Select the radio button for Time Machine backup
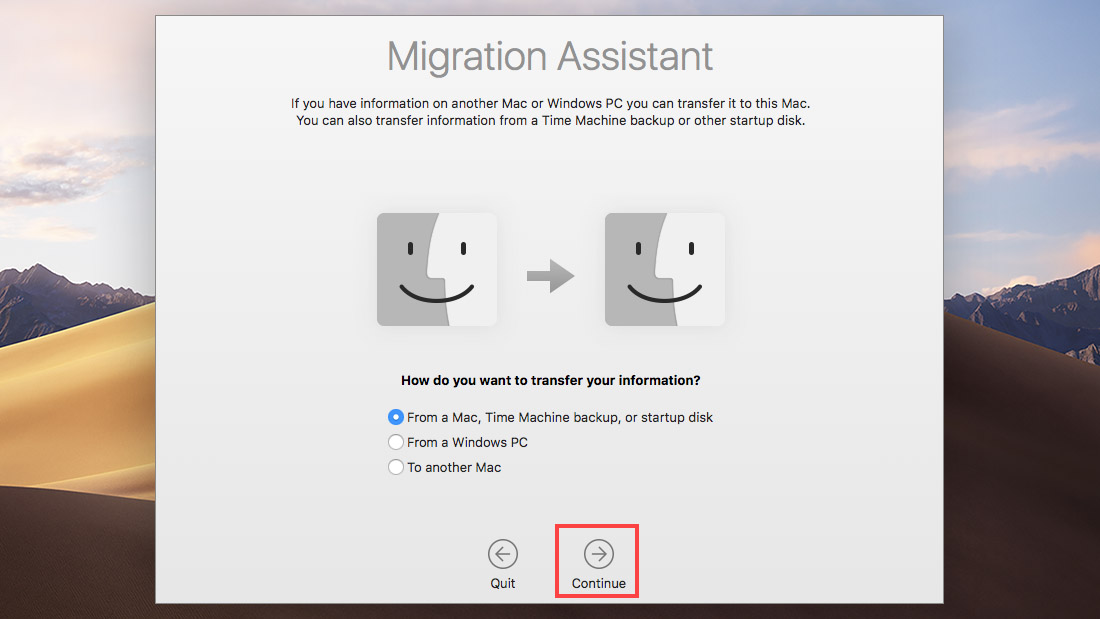 (x=395, y=417)
